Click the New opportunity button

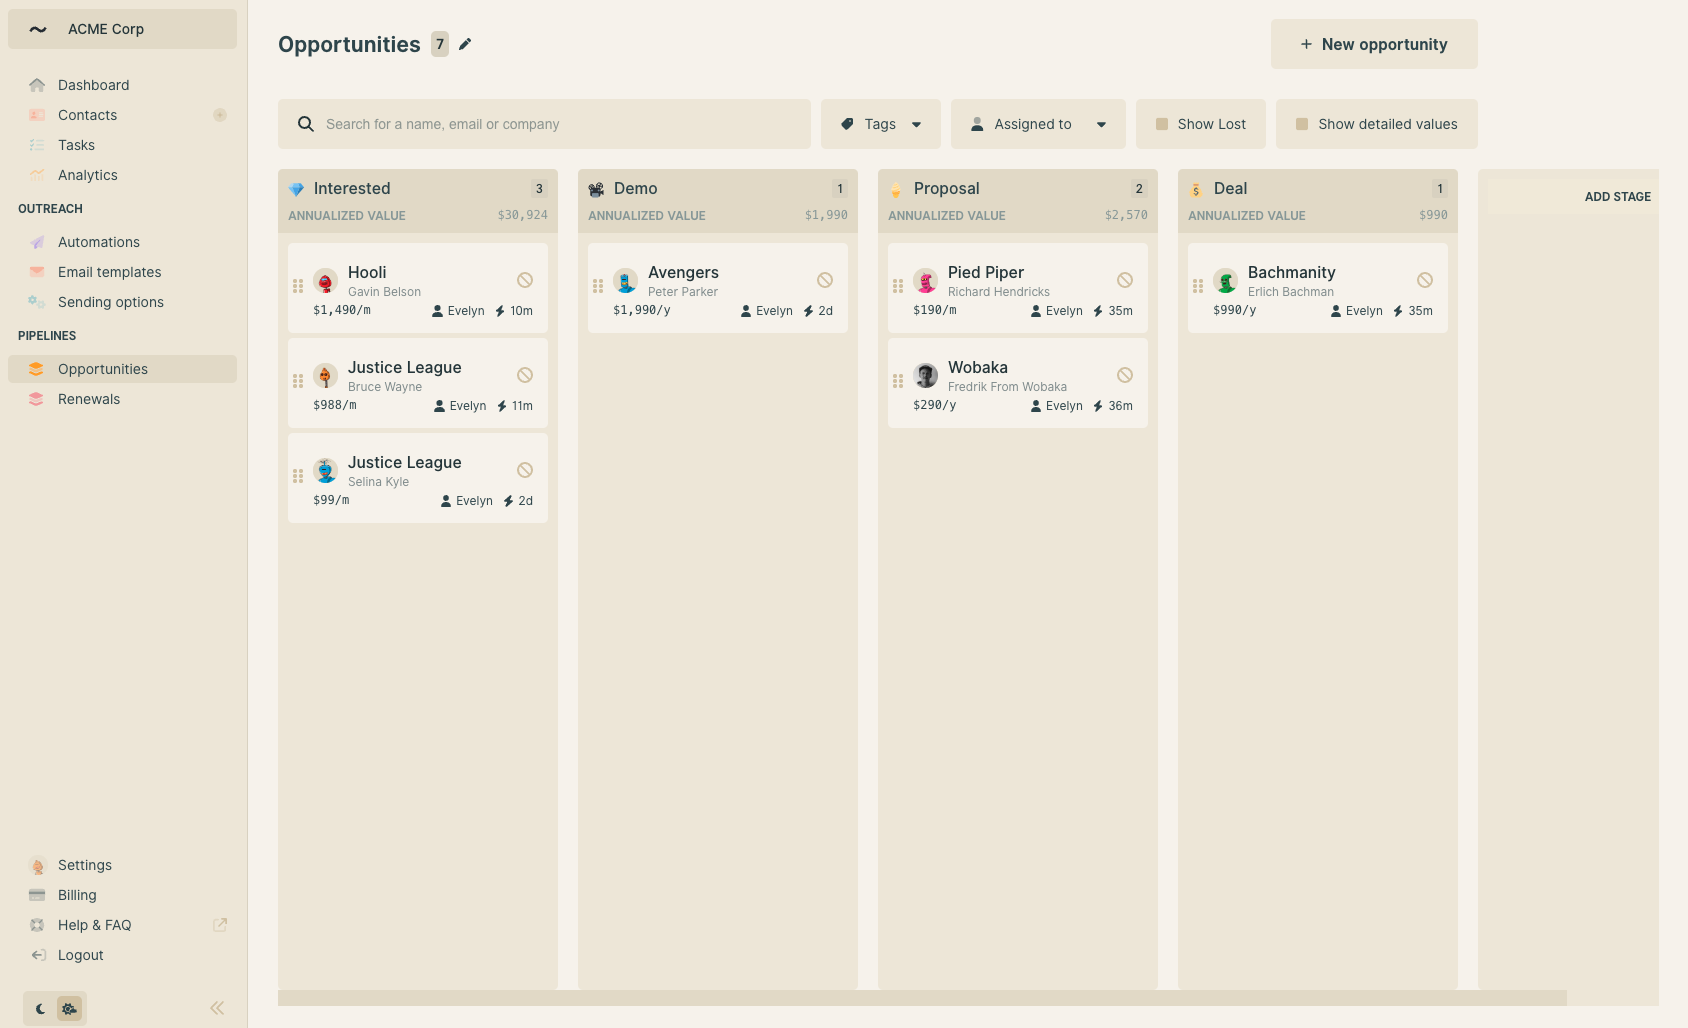coord(1374,44)
